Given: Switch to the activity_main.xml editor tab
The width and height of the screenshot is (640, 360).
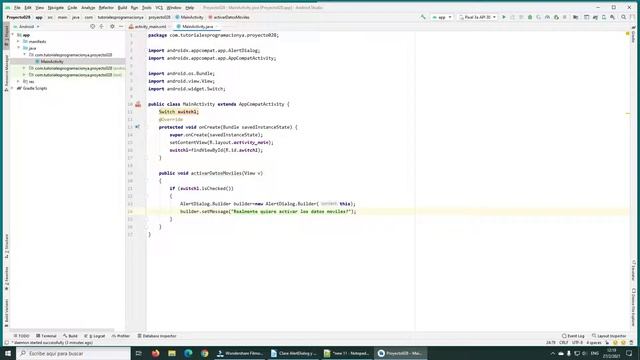Looking at the screenshot, I should point(150,27).
